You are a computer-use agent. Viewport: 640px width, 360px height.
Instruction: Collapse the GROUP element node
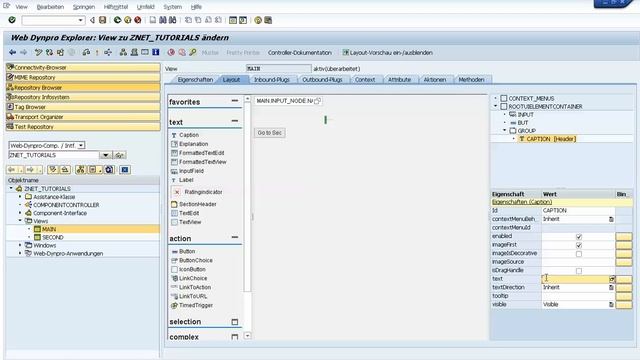tap(504, 131)
